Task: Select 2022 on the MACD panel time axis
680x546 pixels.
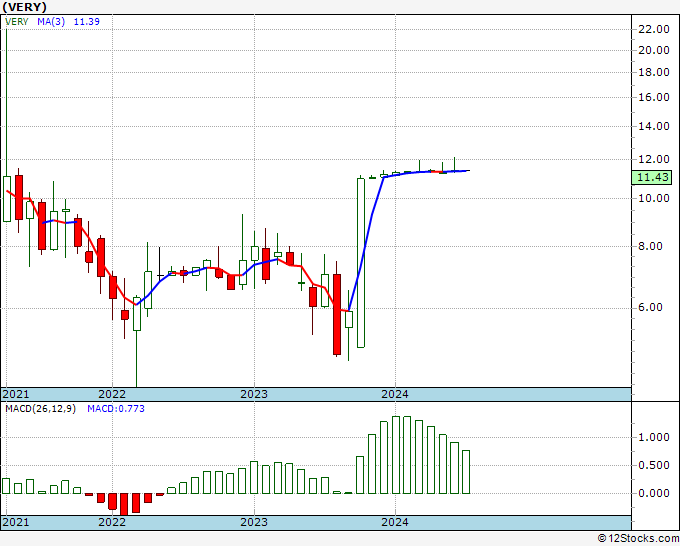Action: [111, 522]
